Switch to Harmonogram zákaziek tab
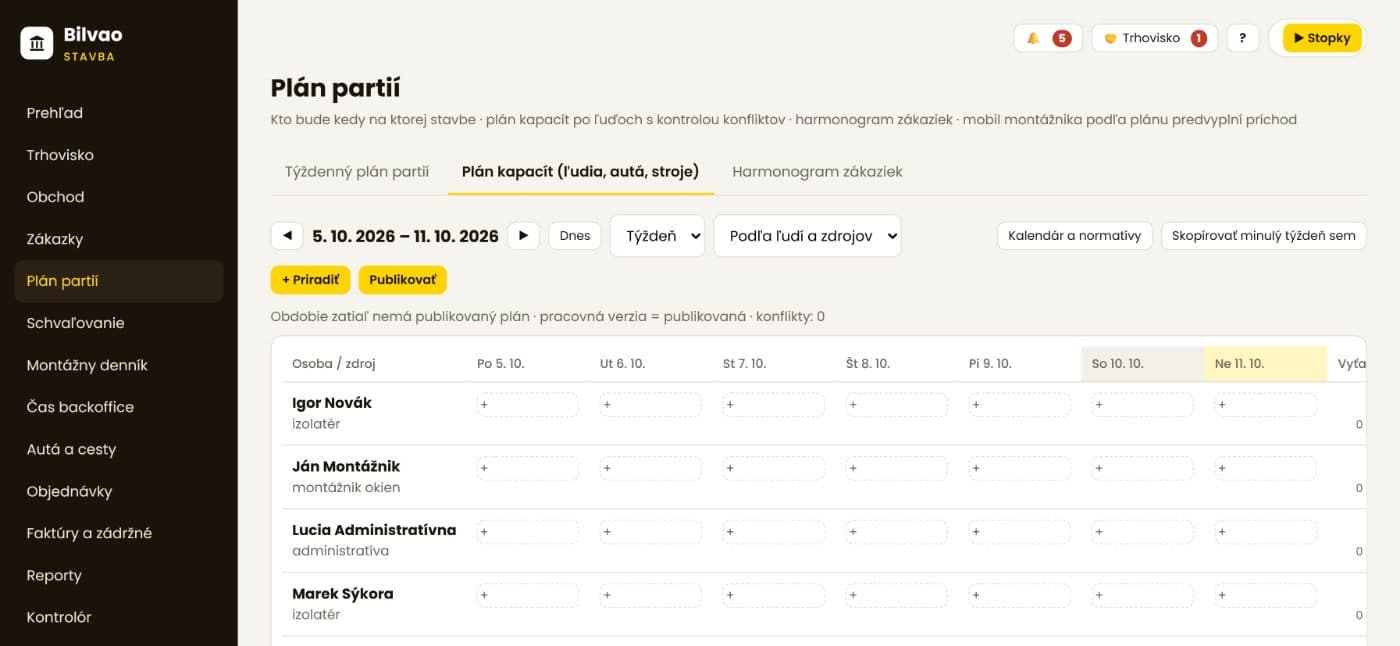Viewport: 1400px width, 646px height. pos(817,171)
